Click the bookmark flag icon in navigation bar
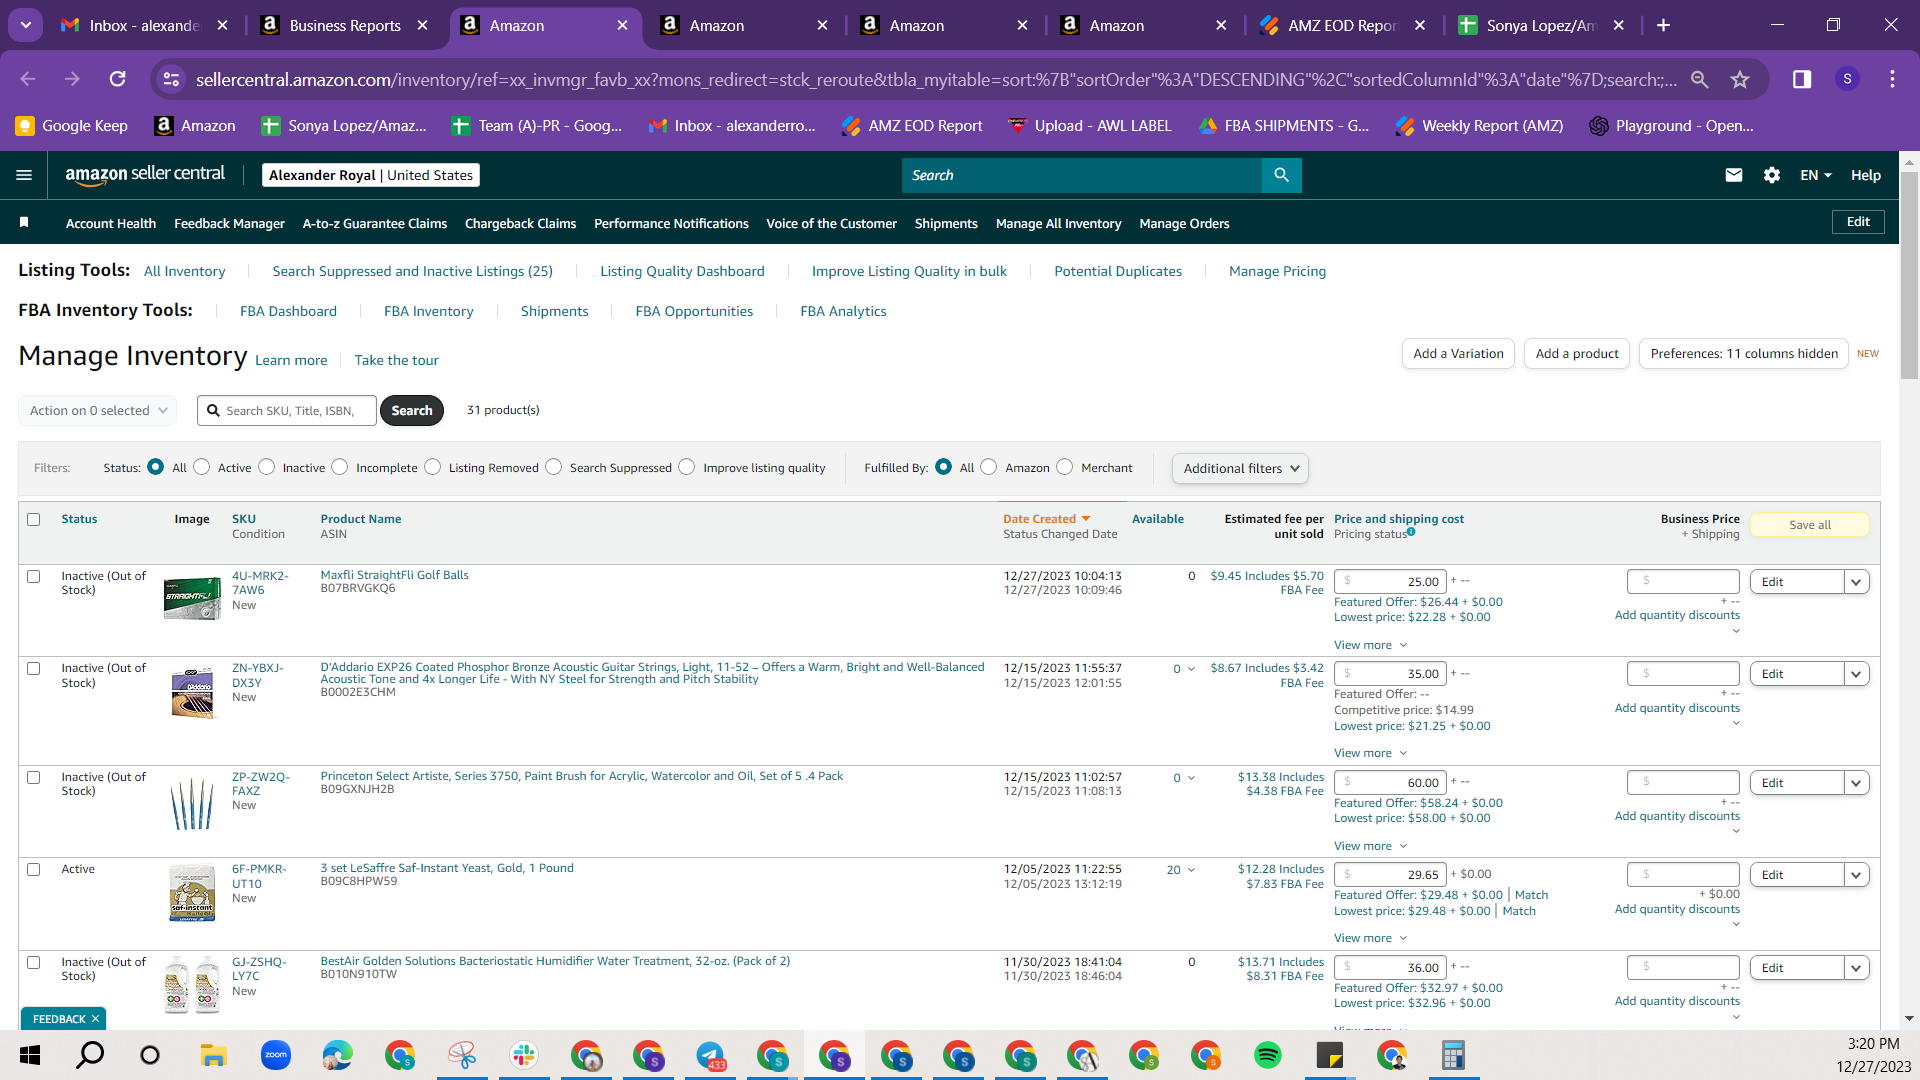The height and width of the screenshot is (1080, 1920). tap(24, 222)
